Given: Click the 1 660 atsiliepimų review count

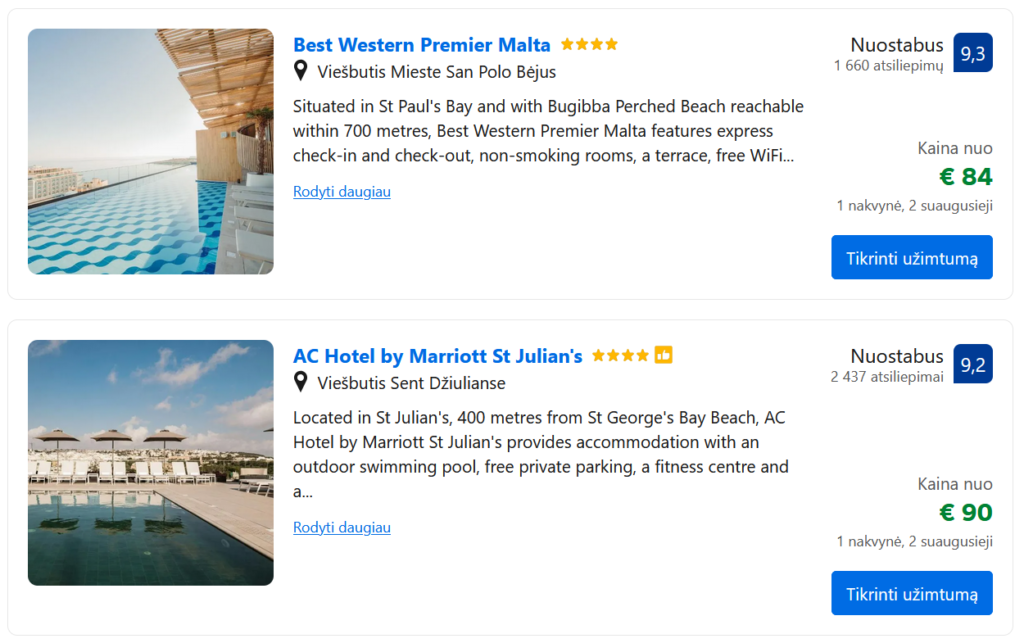Looking at the screenshot, I should [x=888, y=66].
